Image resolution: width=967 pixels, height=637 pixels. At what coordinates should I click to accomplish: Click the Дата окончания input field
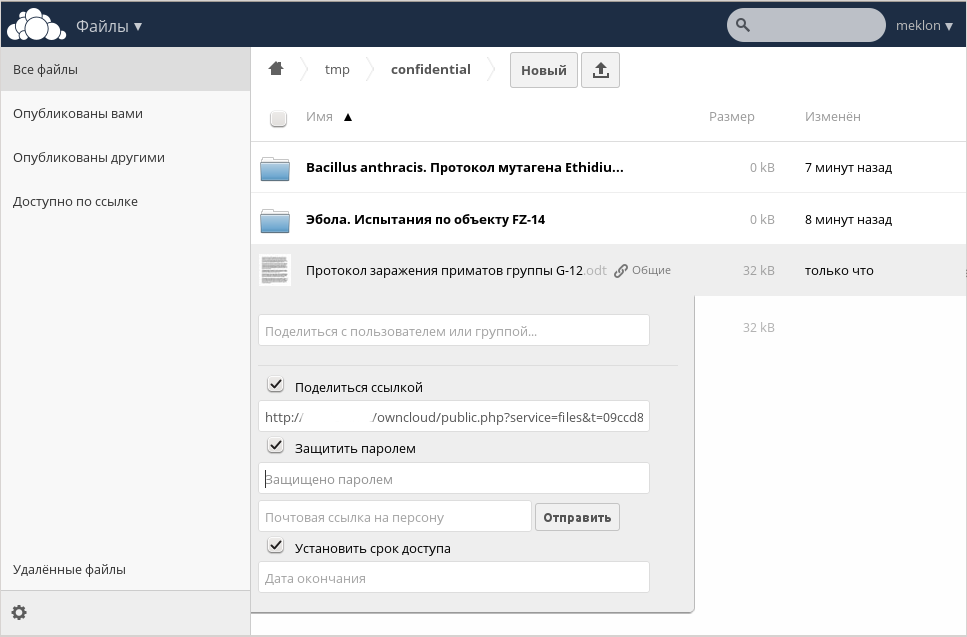click(453, 577)
